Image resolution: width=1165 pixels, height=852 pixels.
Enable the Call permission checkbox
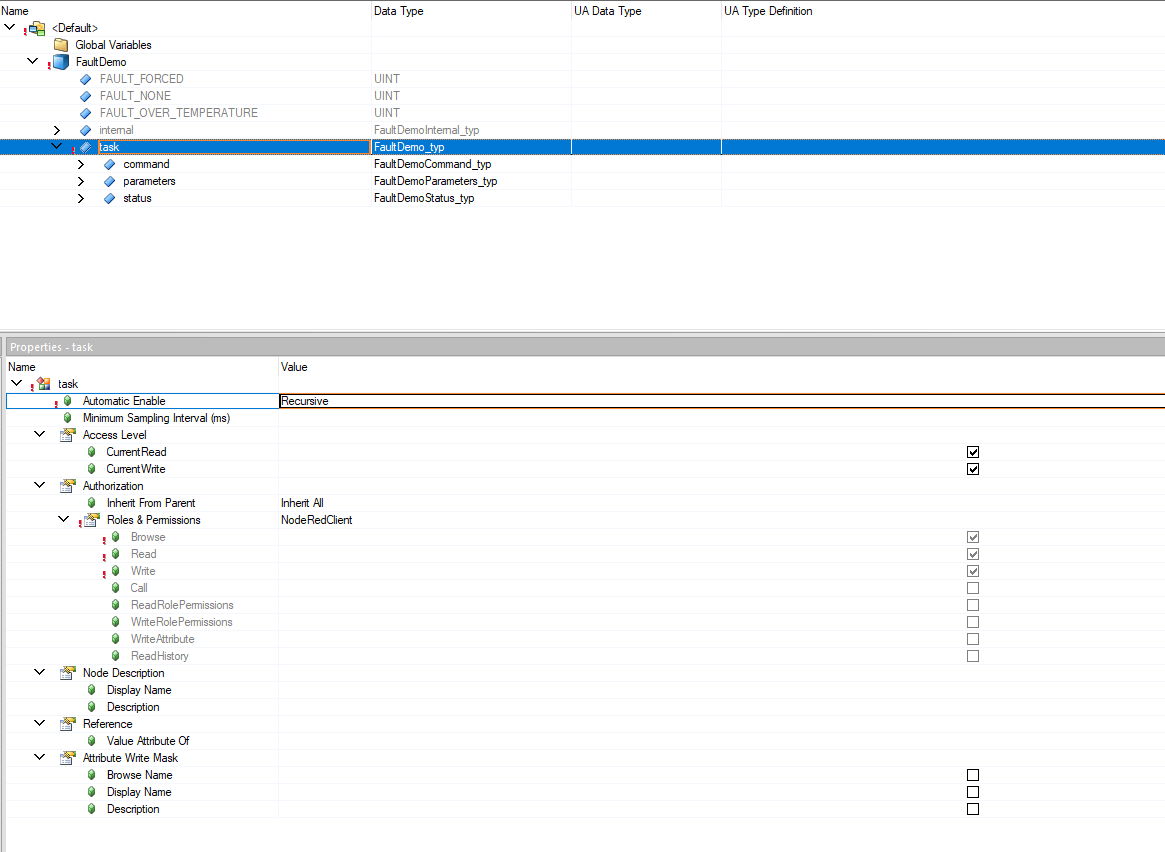click(x=973, y=588)
